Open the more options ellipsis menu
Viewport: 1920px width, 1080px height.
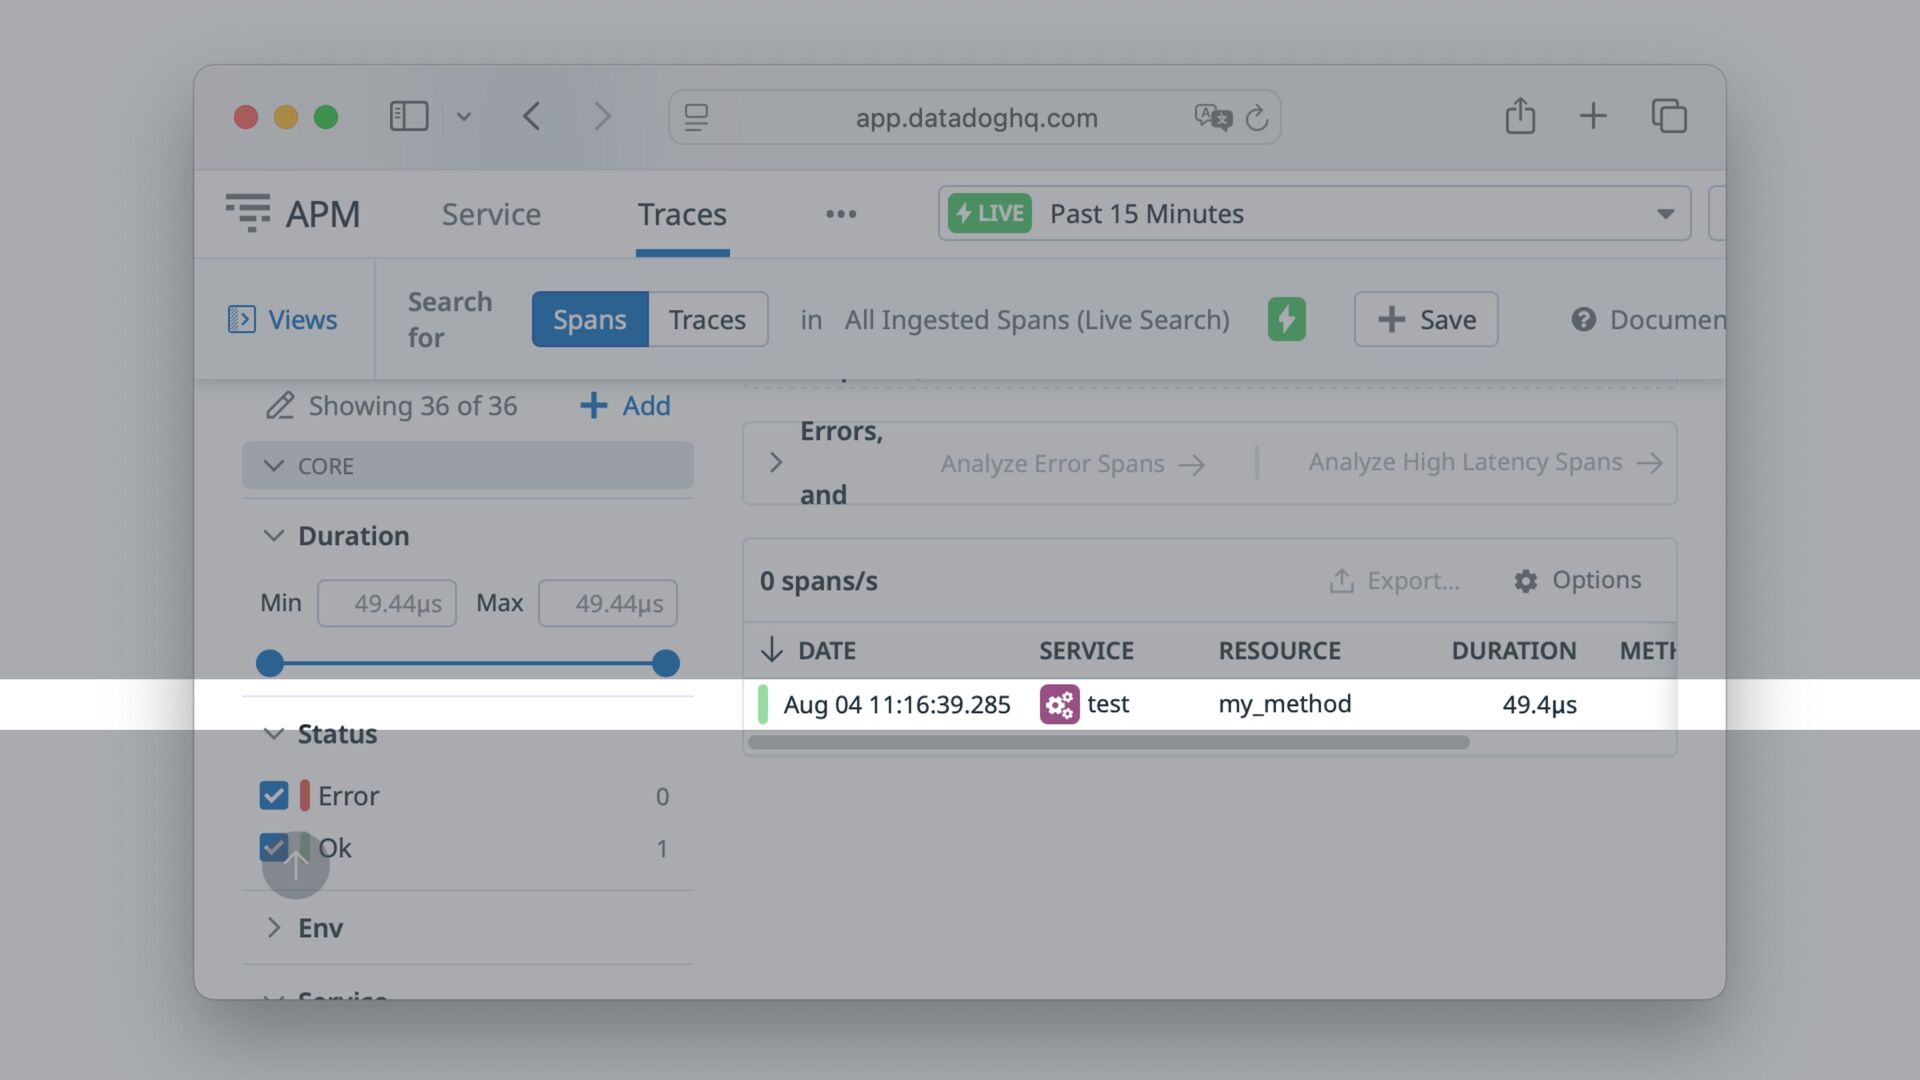point(840,214)
